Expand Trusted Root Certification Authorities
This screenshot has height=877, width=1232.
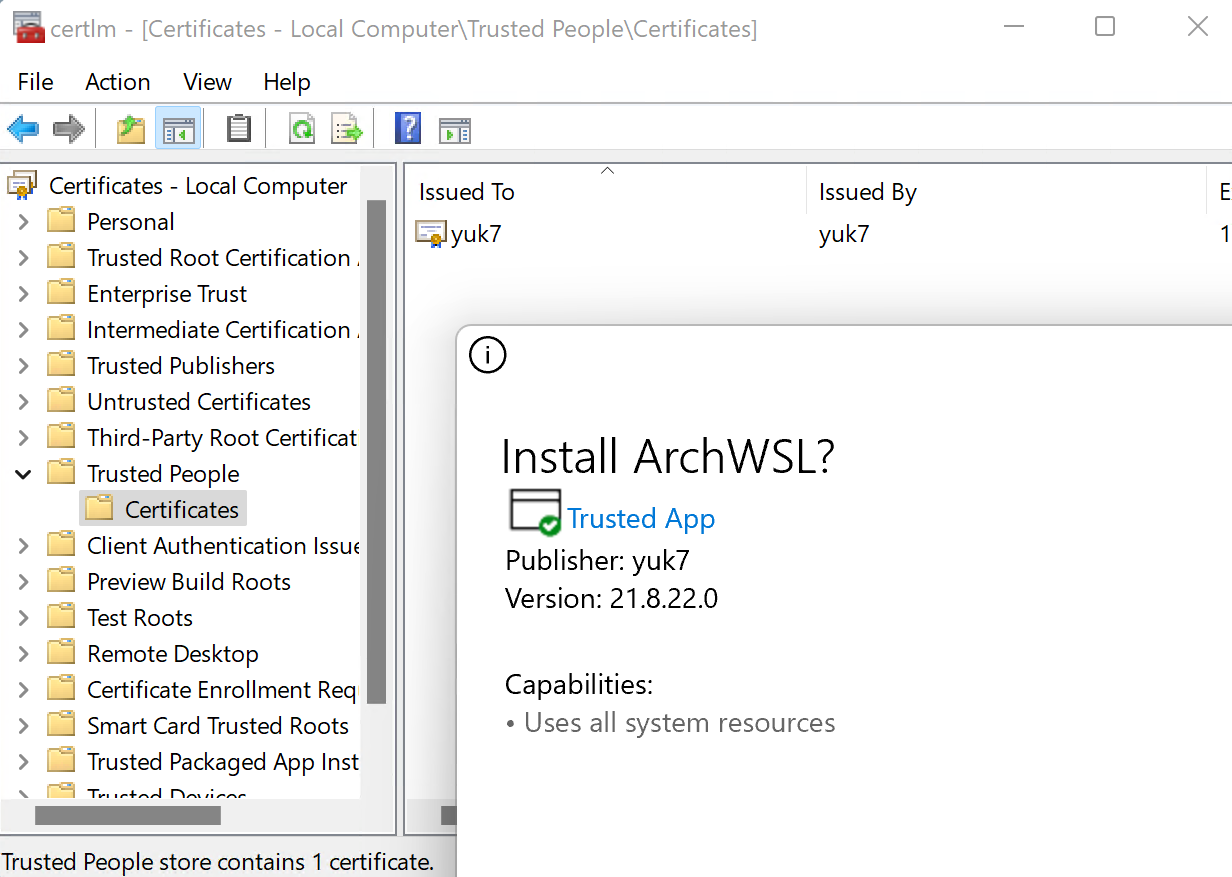[23, 257]
